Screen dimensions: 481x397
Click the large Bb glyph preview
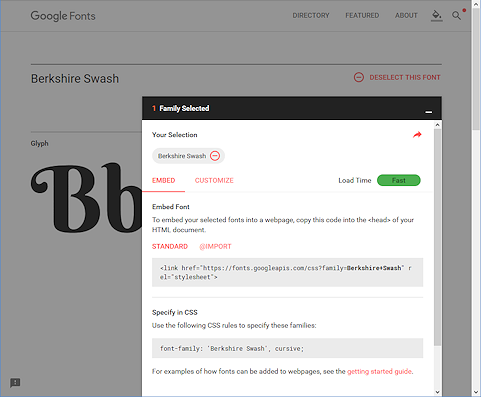click(x=87, y=198)
